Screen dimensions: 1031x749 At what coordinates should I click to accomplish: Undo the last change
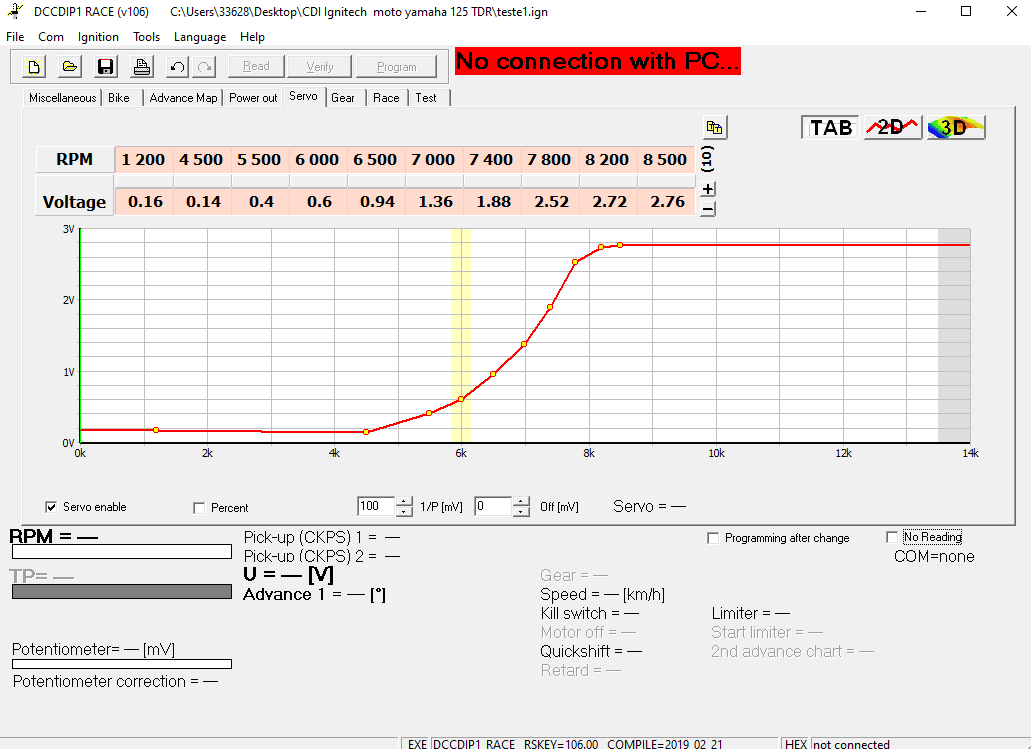(x=177, y=66)
